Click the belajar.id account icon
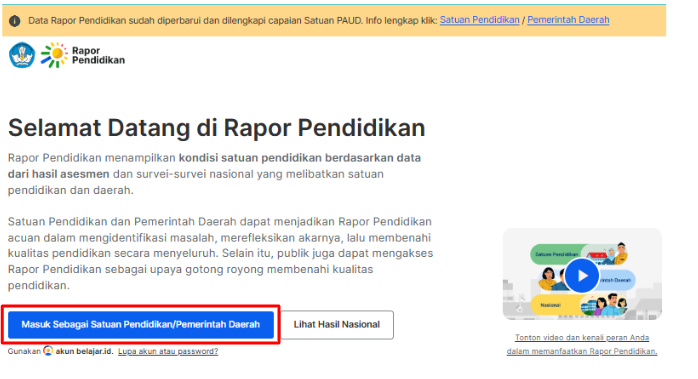Viewport: 698px width, 379px height. [x=48, y=351]
